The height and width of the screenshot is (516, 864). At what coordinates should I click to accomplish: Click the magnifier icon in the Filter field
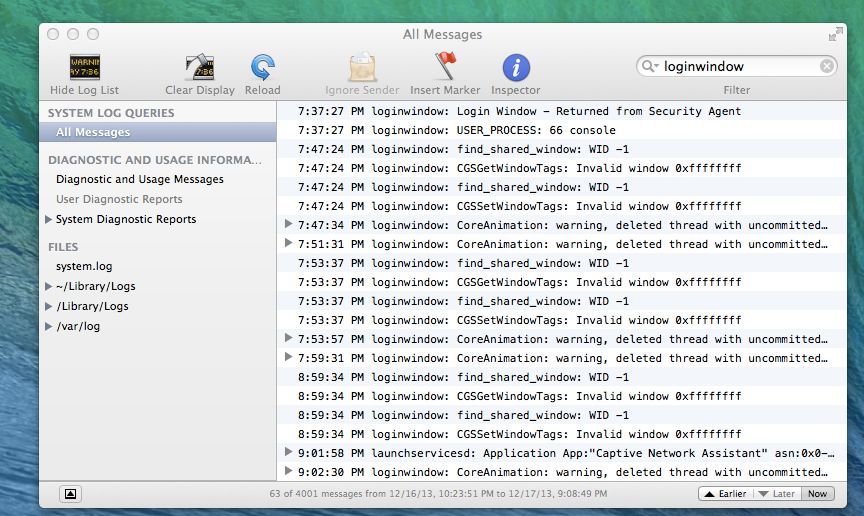pos(649,66)
